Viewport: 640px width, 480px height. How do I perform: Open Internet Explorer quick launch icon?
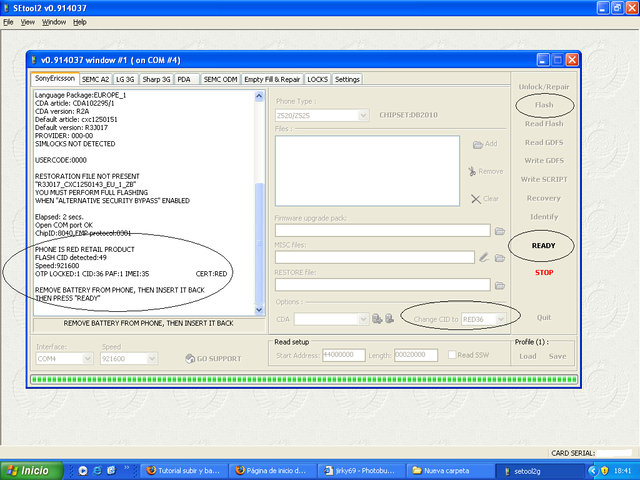97,471
